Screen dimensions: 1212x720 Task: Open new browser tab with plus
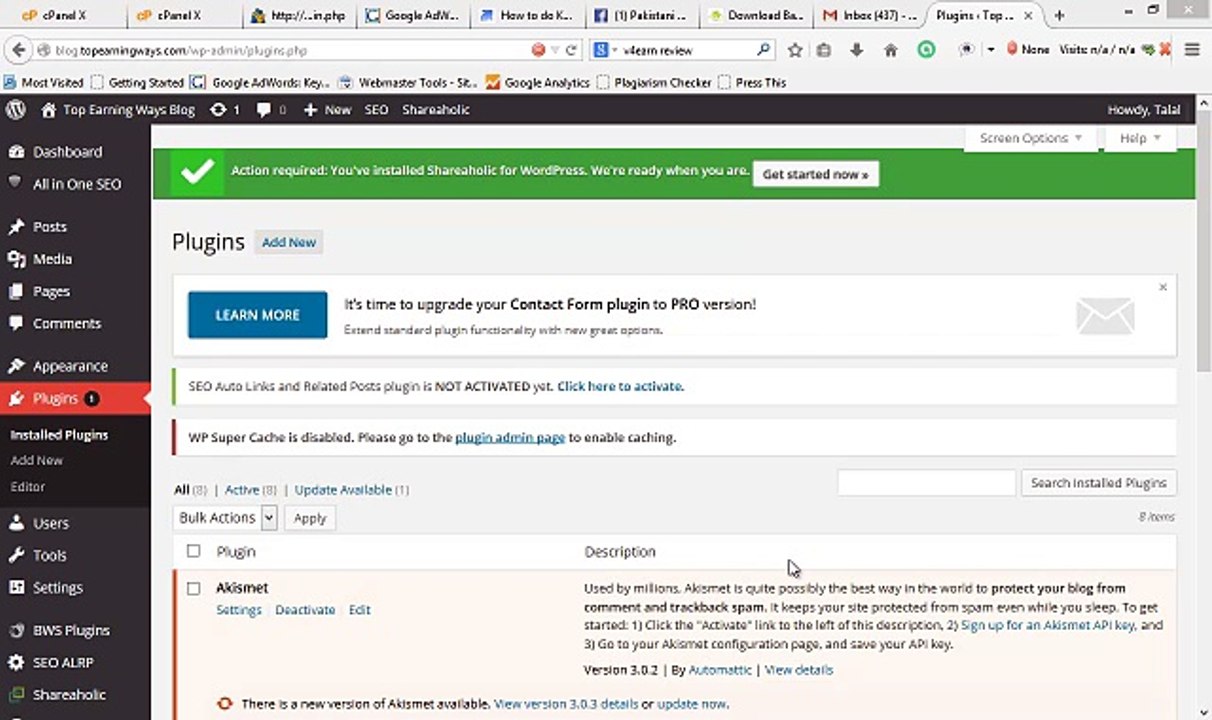click(x=1059, y=15)
